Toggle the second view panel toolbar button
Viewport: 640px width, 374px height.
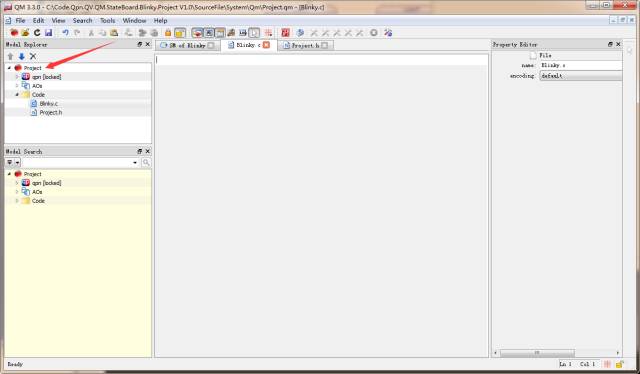point(209,33)
